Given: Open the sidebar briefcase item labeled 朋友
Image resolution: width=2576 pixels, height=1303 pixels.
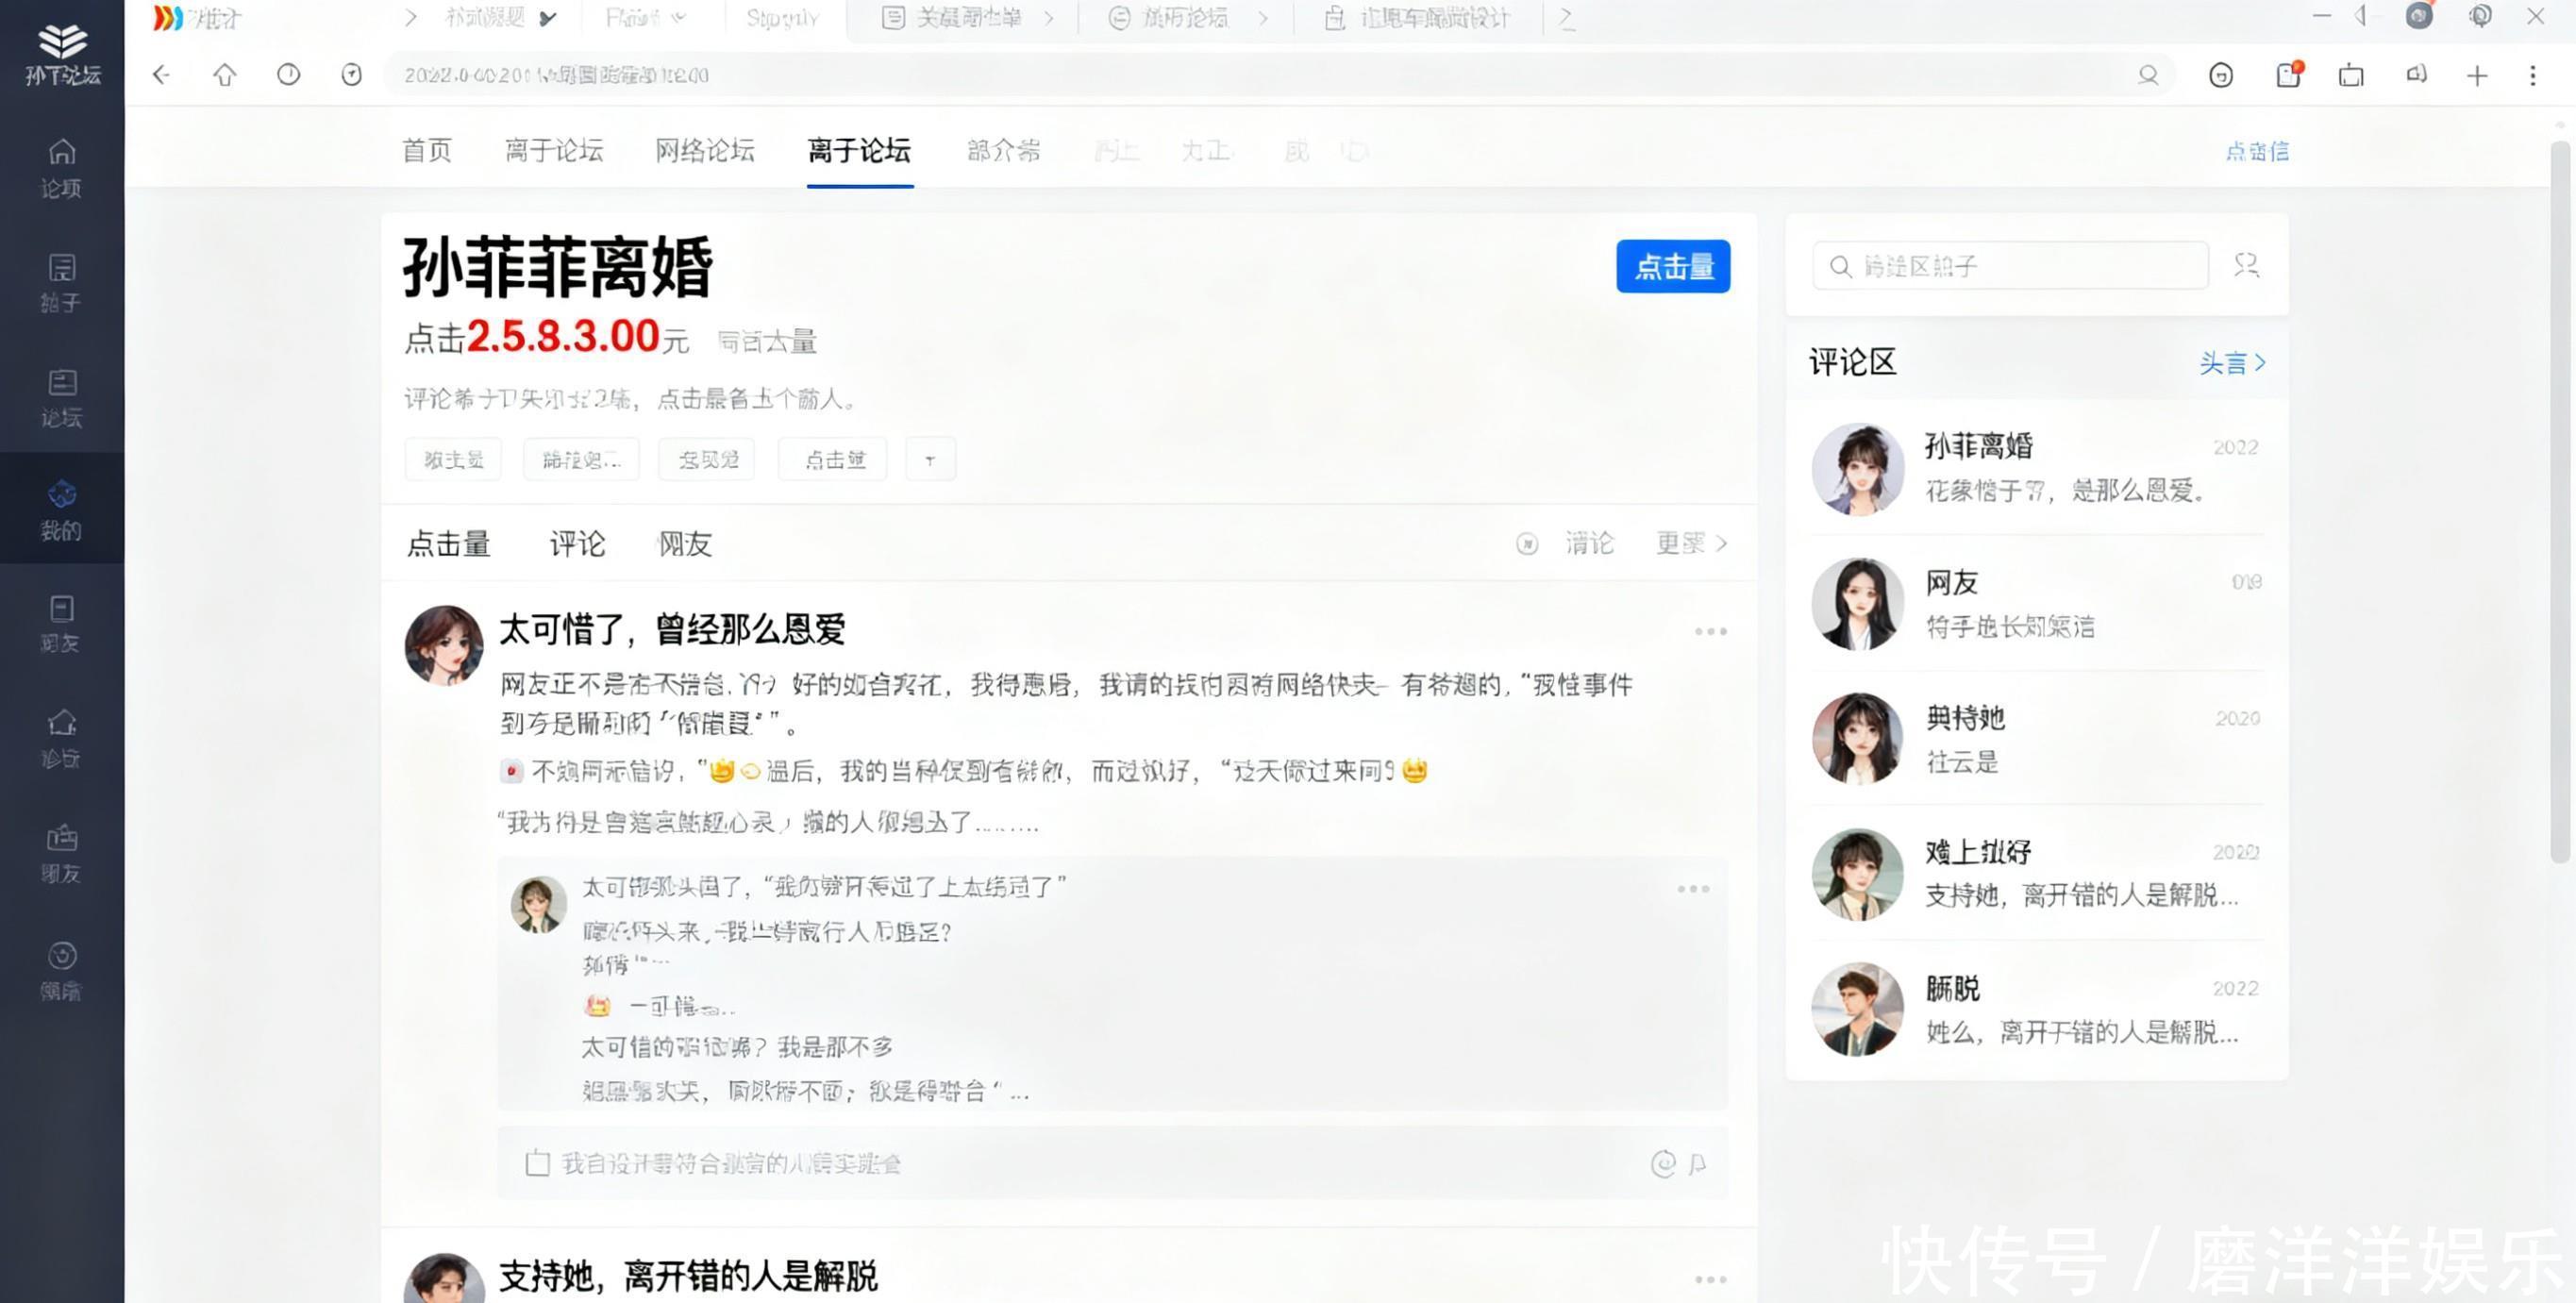Looking at the screenshot, I should click(x=61, y=853).
